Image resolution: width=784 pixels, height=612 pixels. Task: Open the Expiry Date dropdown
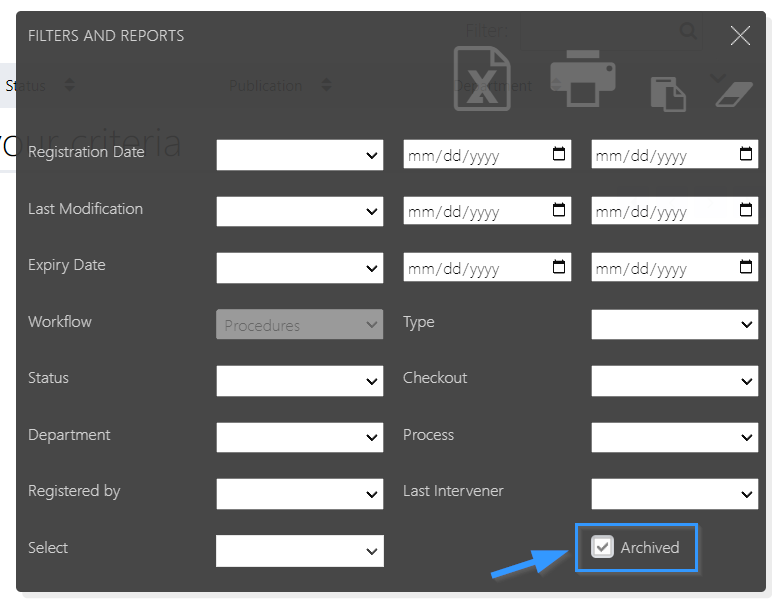300,268
